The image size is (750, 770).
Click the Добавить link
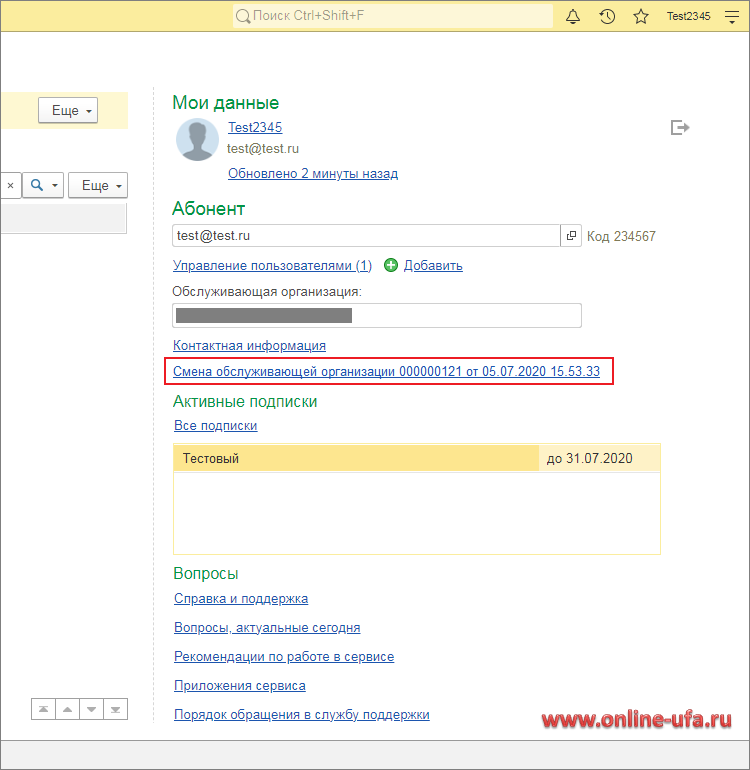[433, 265]
